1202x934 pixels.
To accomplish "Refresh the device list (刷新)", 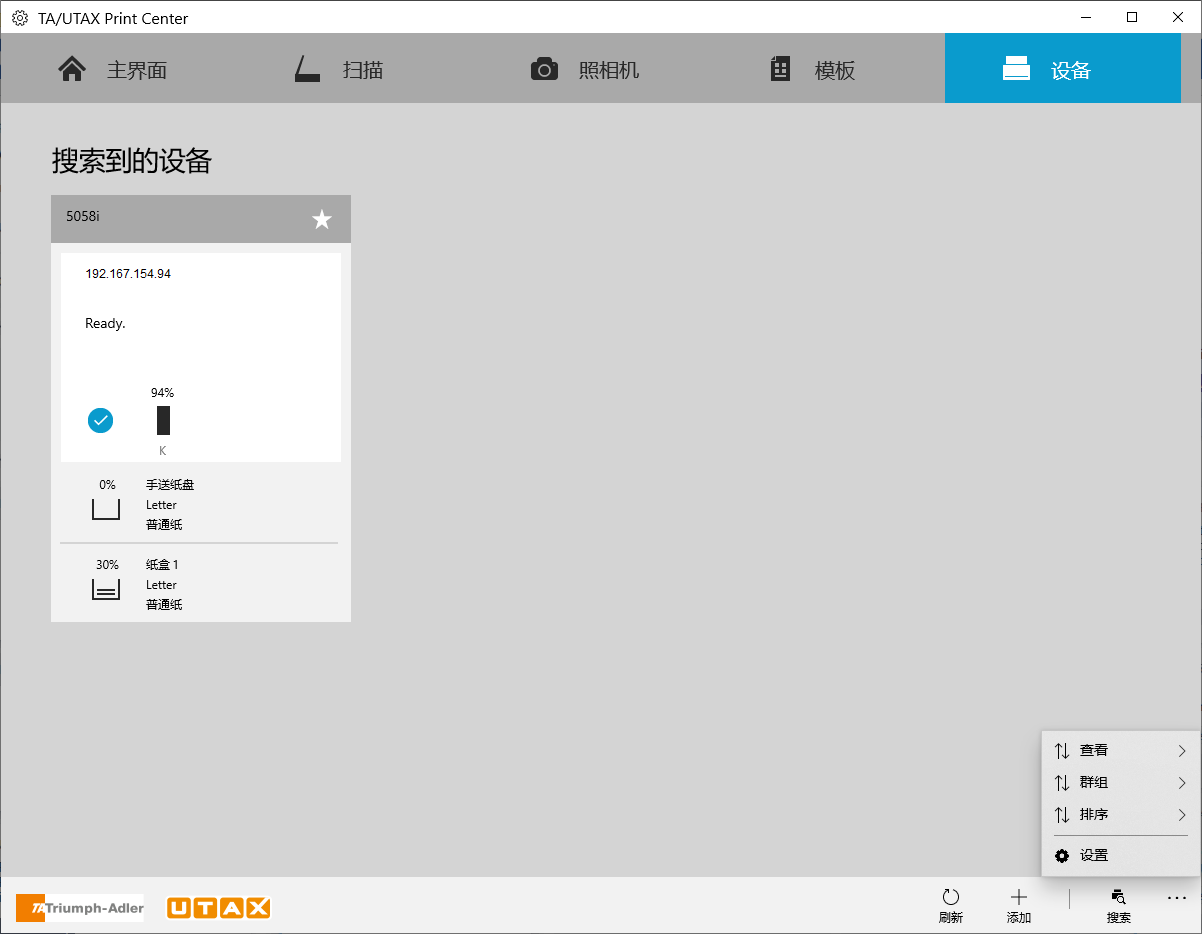I will [950, 905].
